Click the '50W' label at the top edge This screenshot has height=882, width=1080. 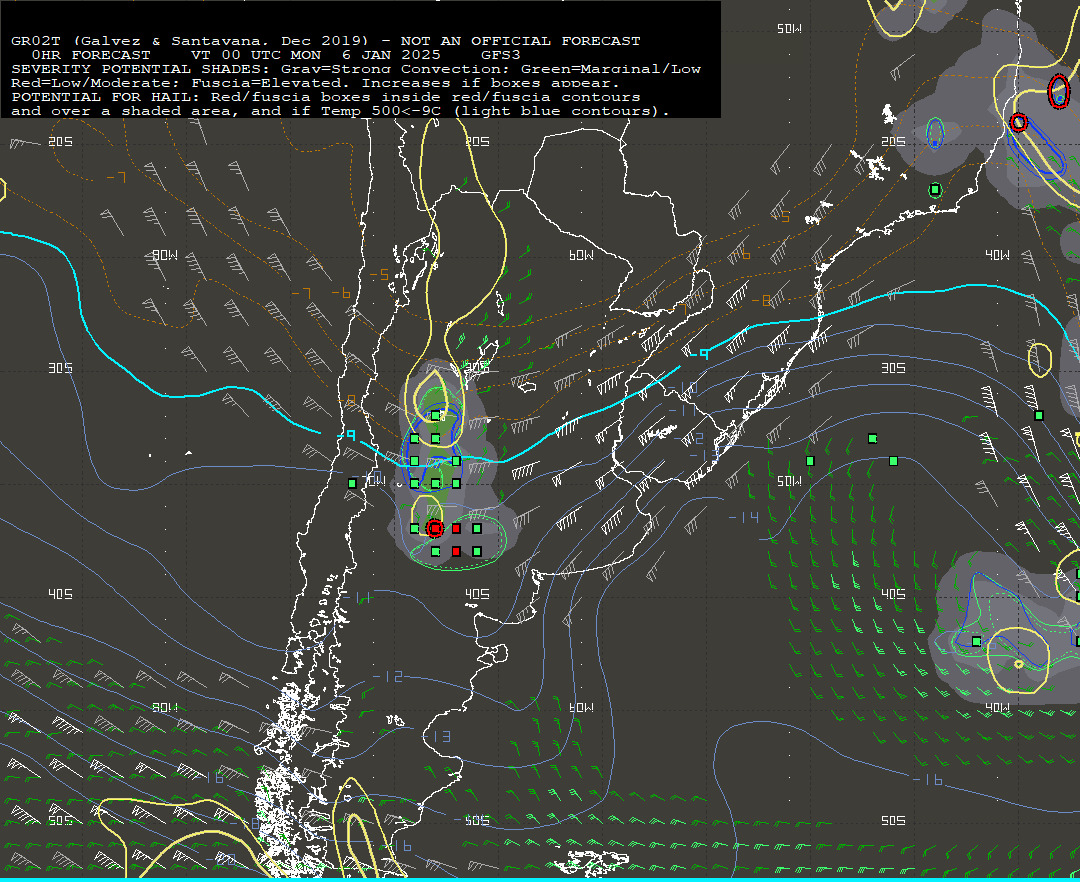[789, 29]
